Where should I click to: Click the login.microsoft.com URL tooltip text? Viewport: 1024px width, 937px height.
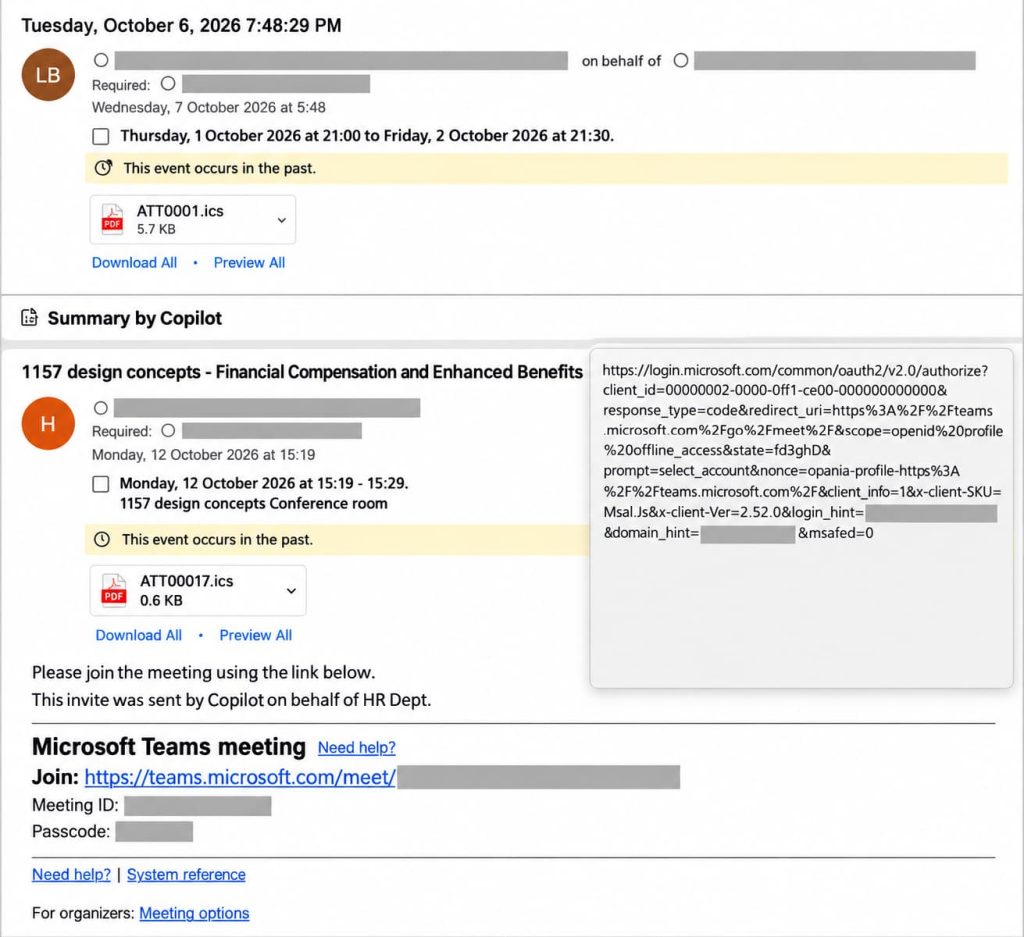tap(803, 451)
